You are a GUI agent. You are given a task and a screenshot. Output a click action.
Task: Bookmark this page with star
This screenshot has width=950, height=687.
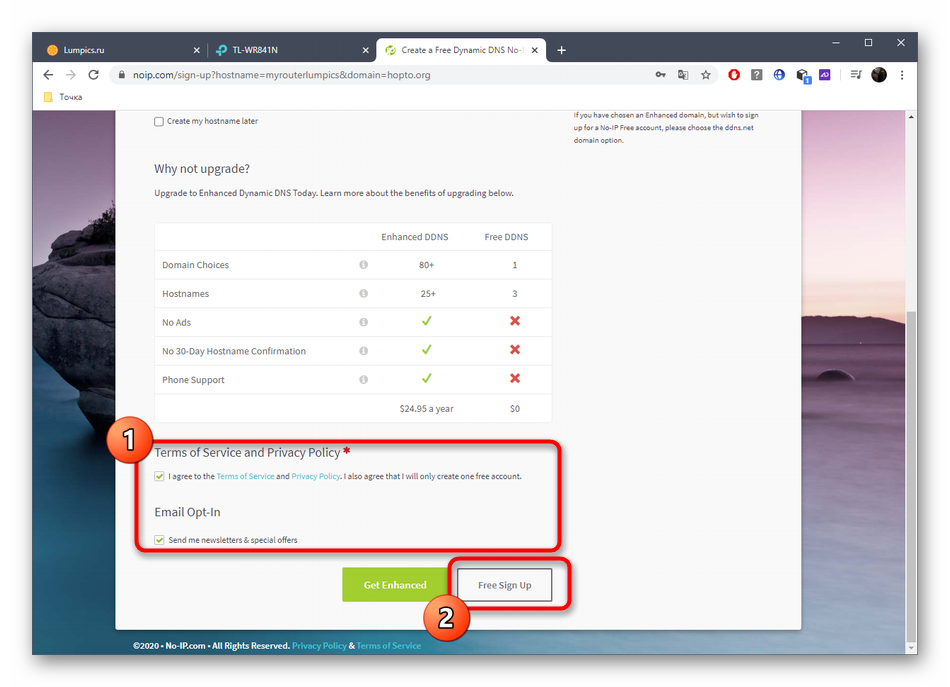[x=706, y=75]
